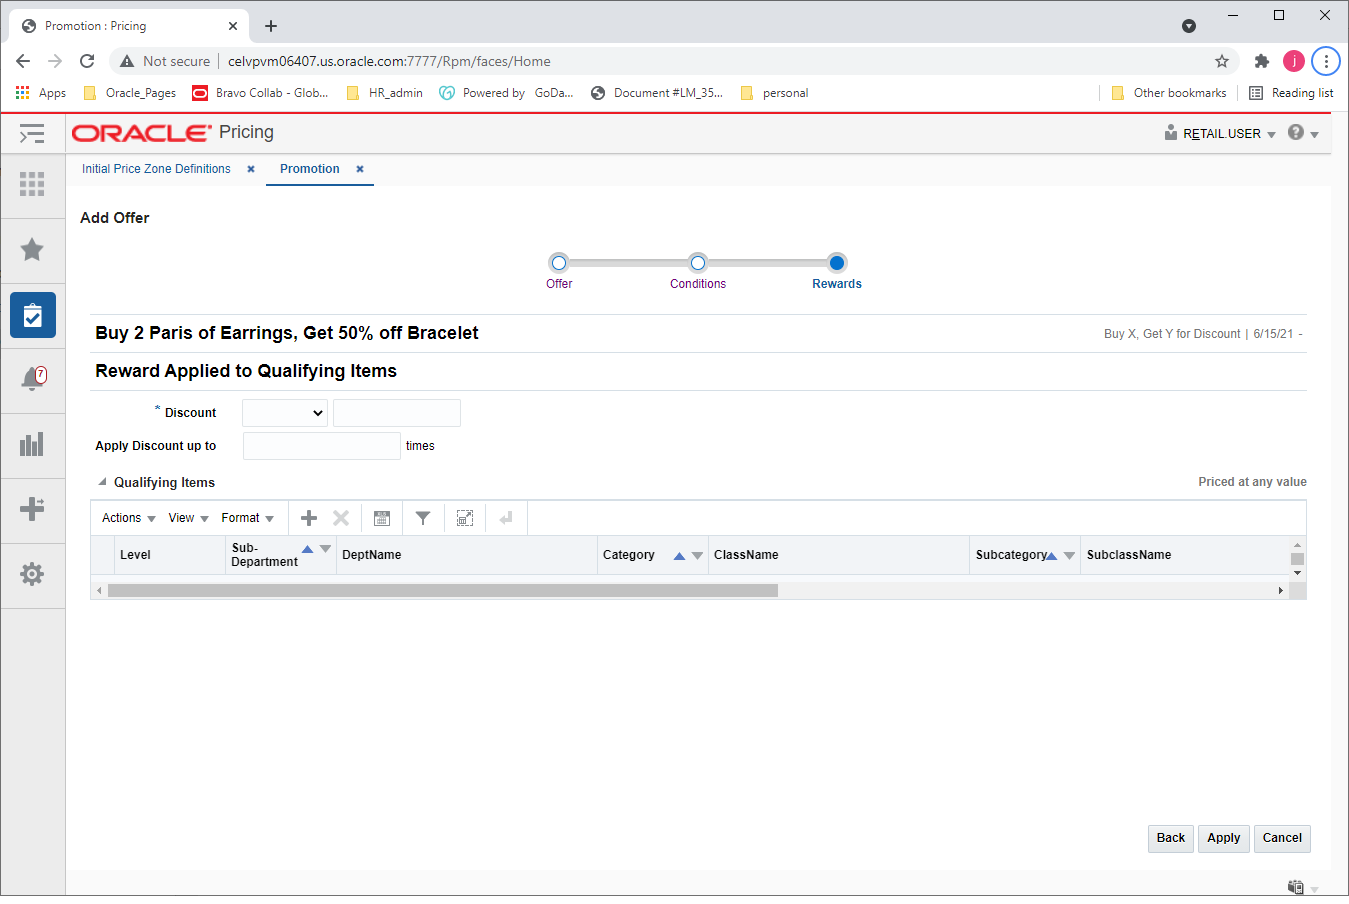The width and height of the screenshot is (1349, 904).
Task: Open Other bookmarks folder
Action: point(1169,93)
